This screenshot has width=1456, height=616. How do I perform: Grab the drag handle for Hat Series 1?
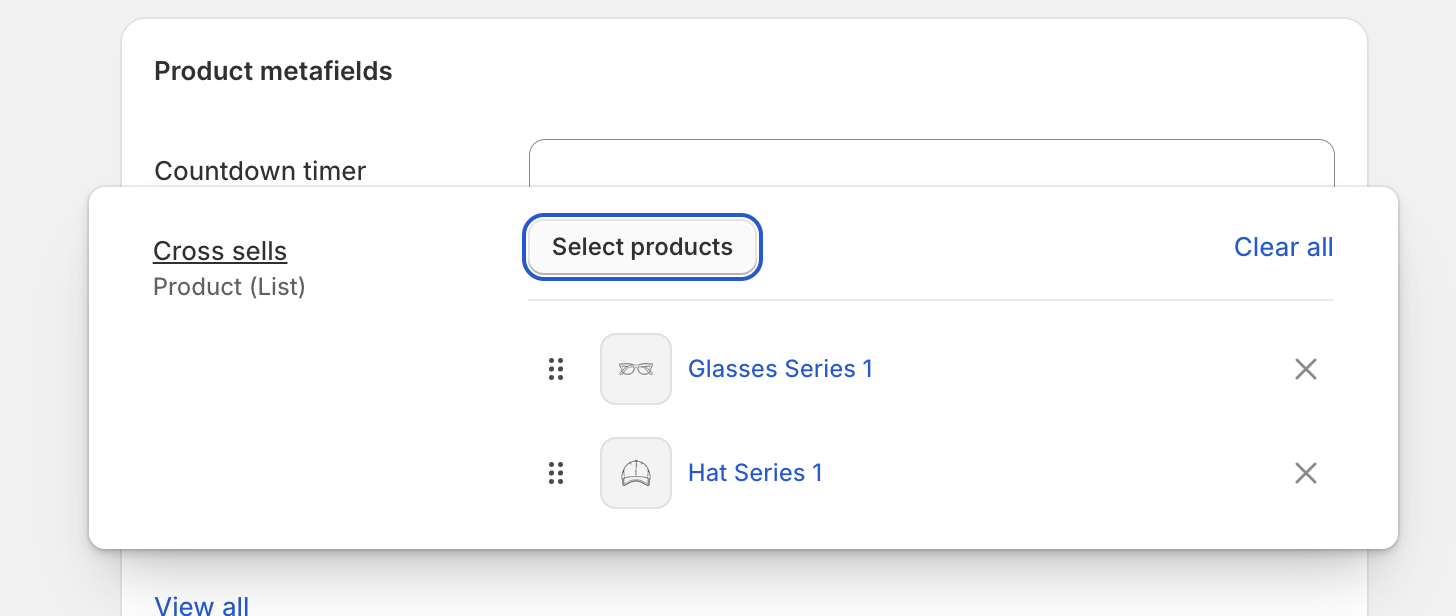[x=556, y=473]
